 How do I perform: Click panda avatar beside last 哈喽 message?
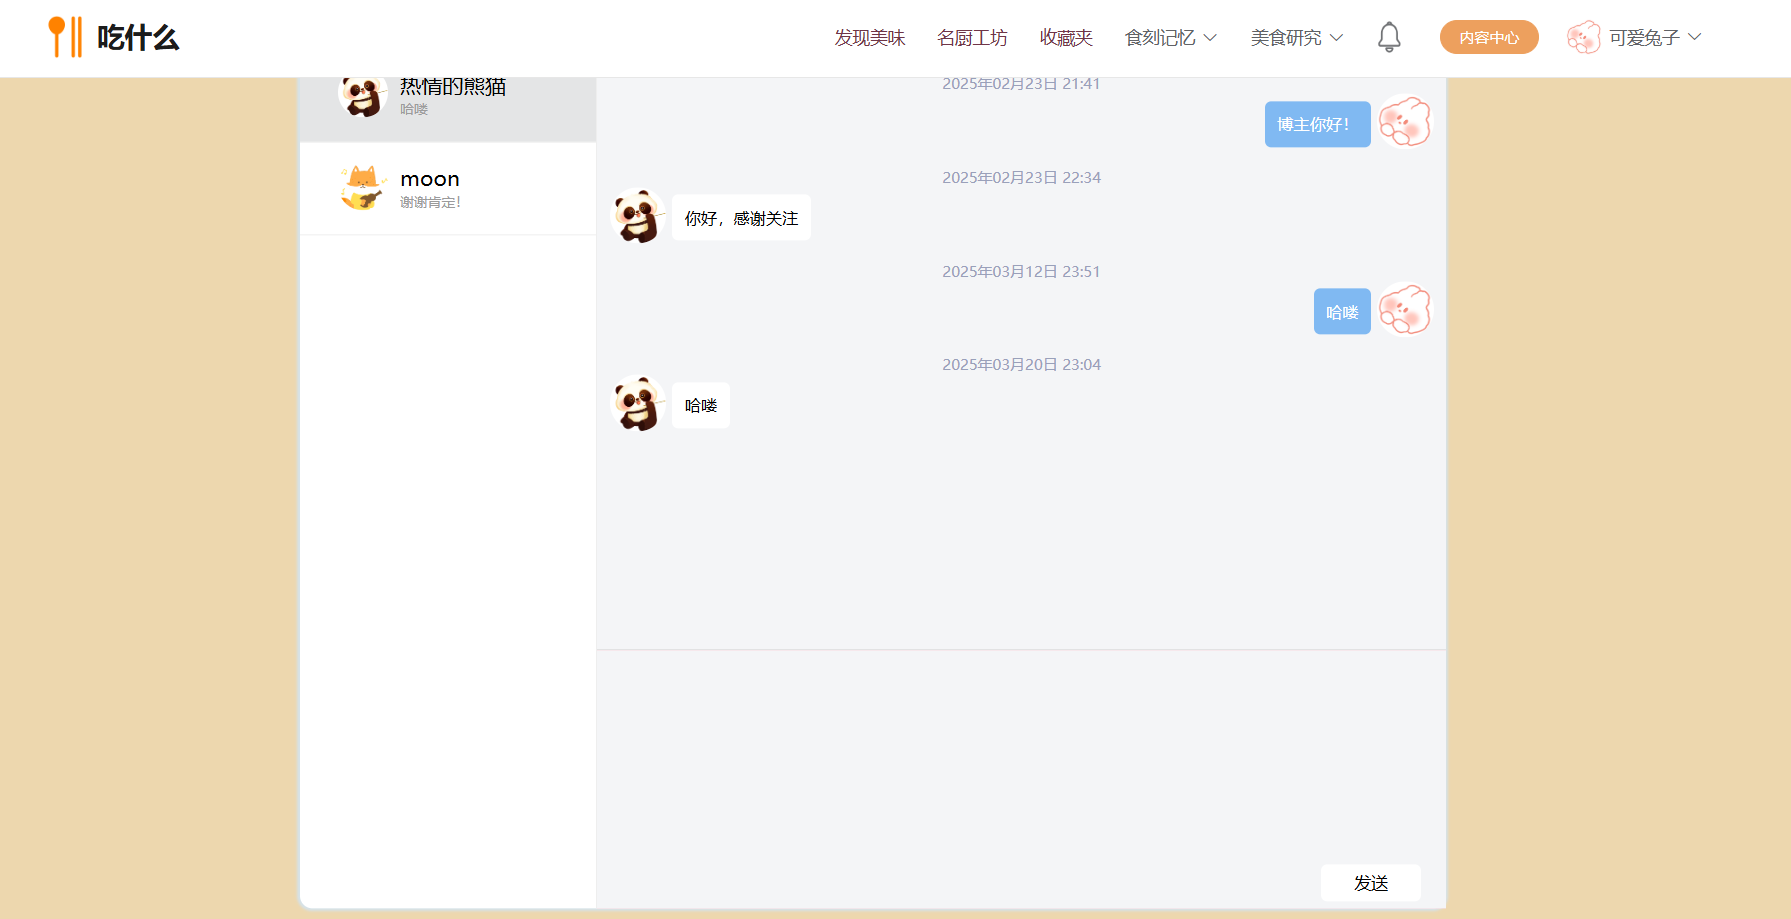[638, 404]
